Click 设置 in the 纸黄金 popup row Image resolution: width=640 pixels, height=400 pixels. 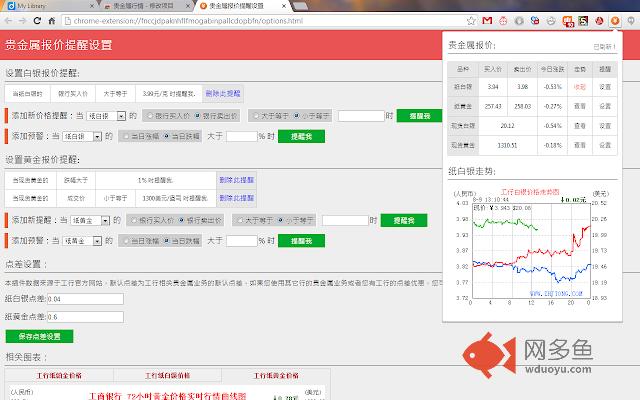tap(605, 106)
